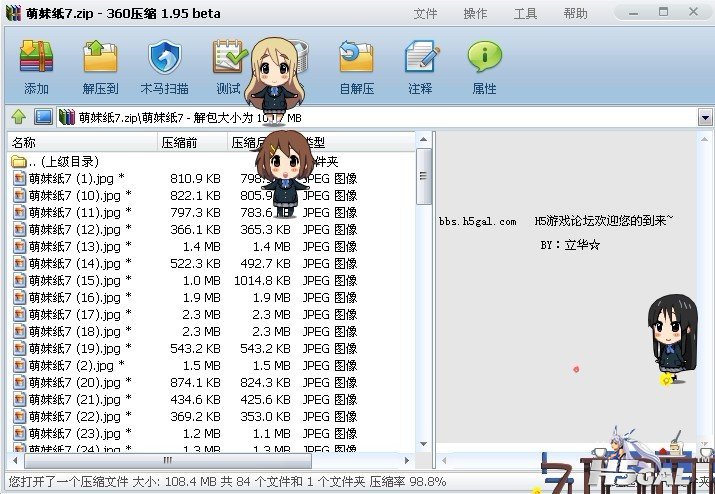This screenshot has width=715, height=494.
Task: Go up one level with green arrow icon
Action: coord(19,117)
